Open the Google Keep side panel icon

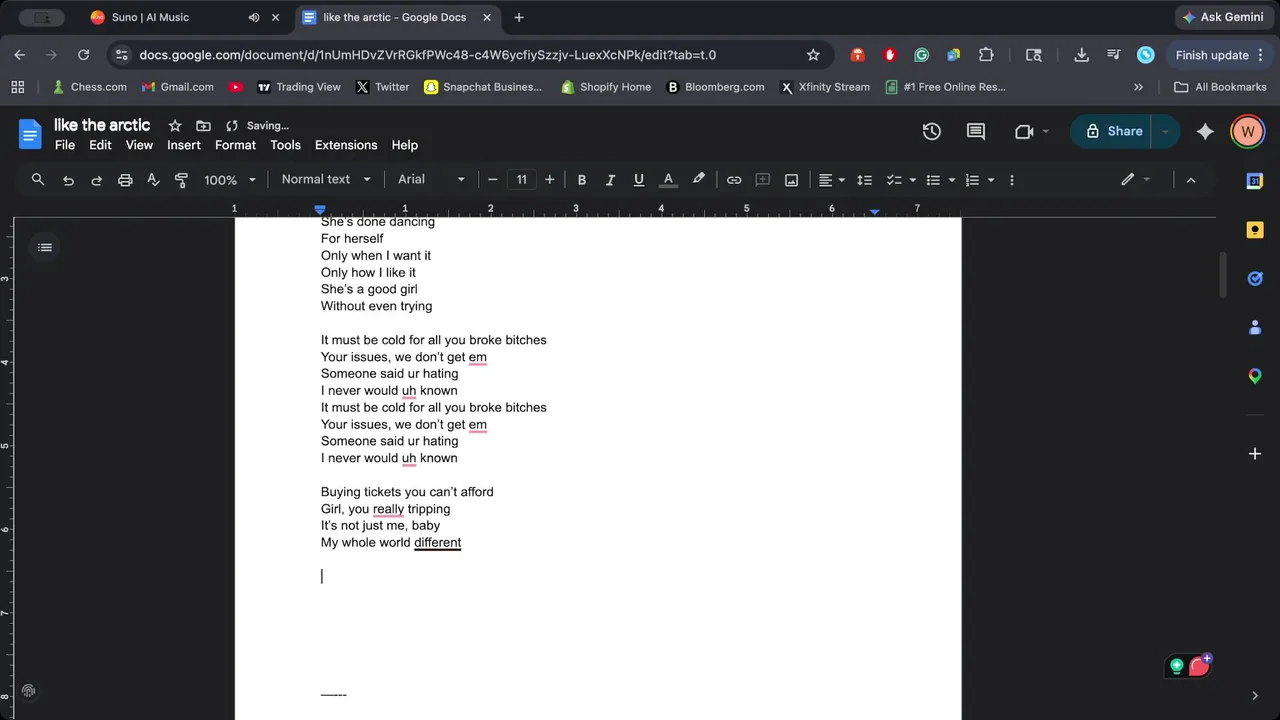point(1255,230)
